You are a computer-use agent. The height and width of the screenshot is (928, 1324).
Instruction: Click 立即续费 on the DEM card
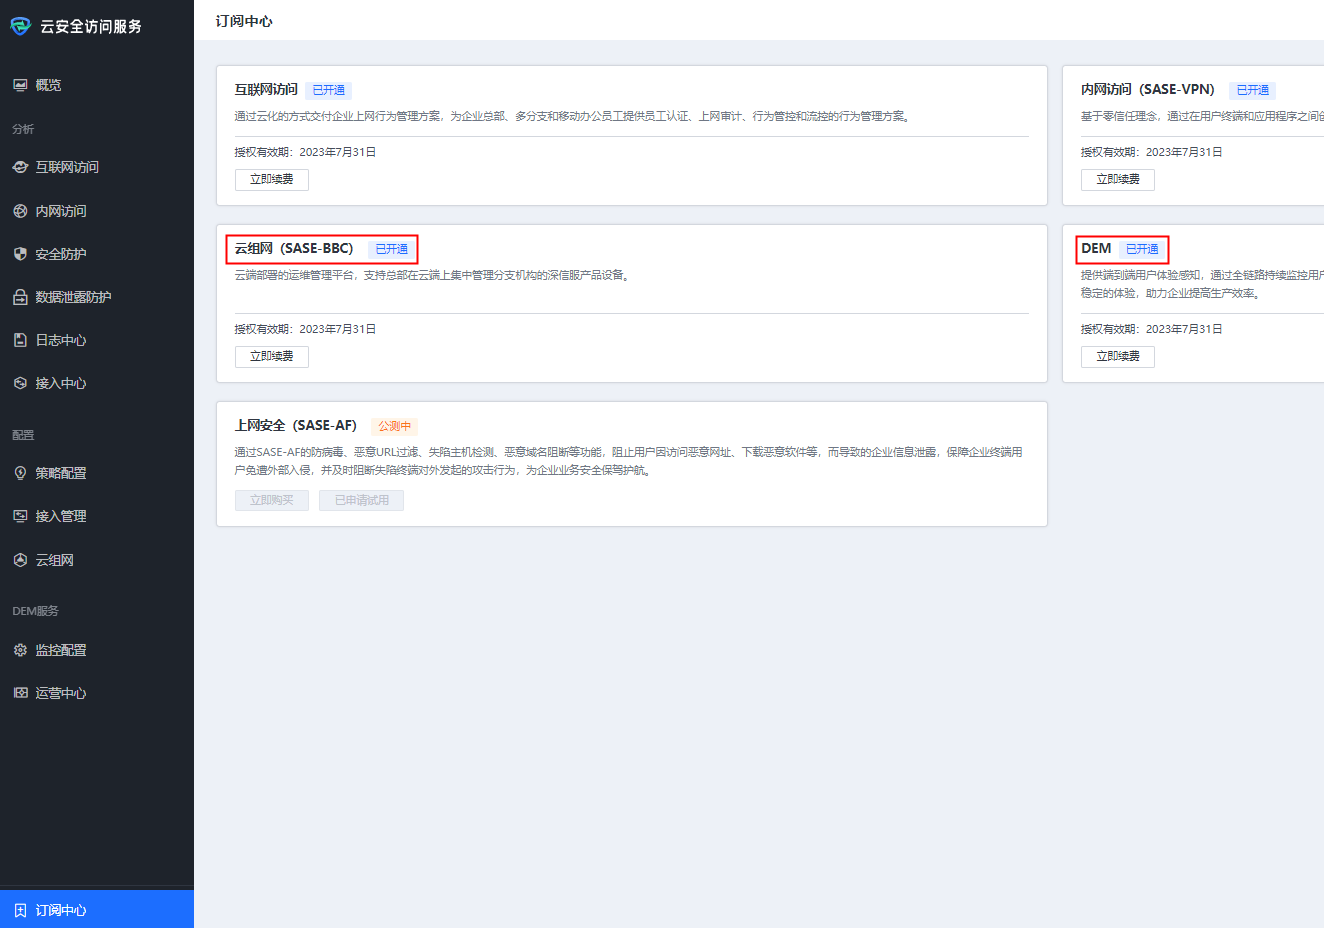[x=1117, y=356]
